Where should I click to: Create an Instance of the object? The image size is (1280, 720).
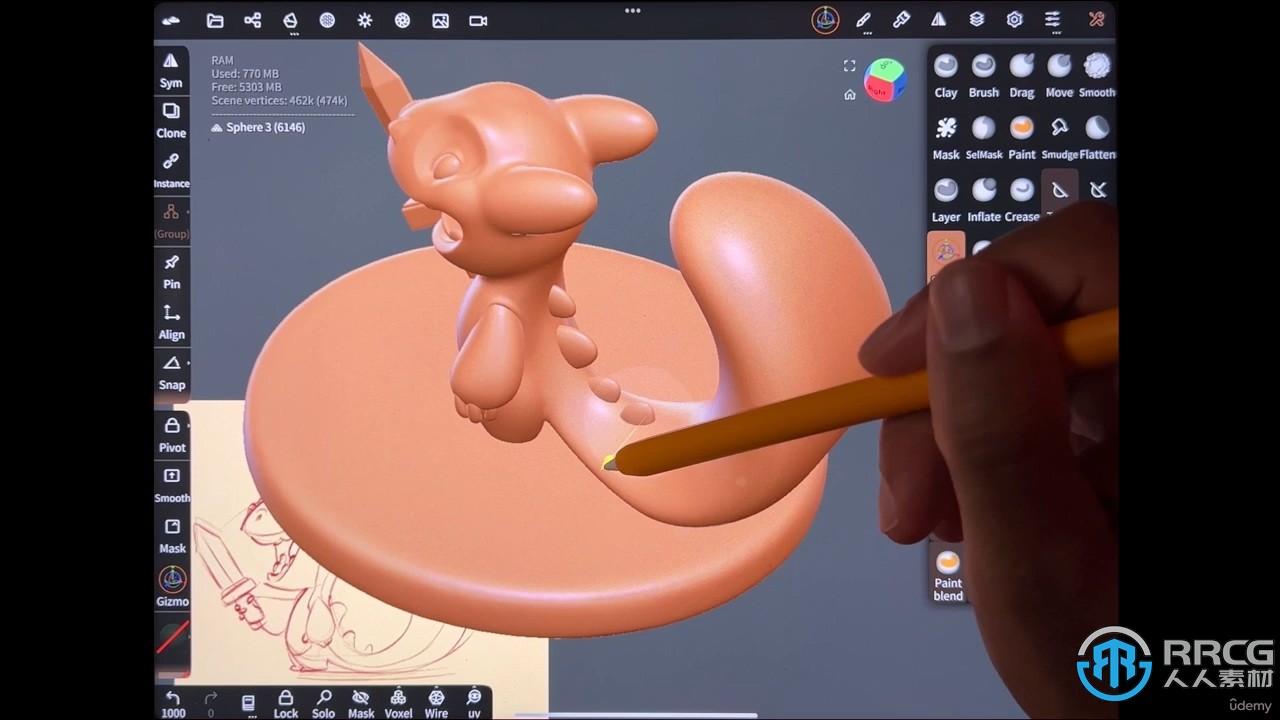coord(171,170)
